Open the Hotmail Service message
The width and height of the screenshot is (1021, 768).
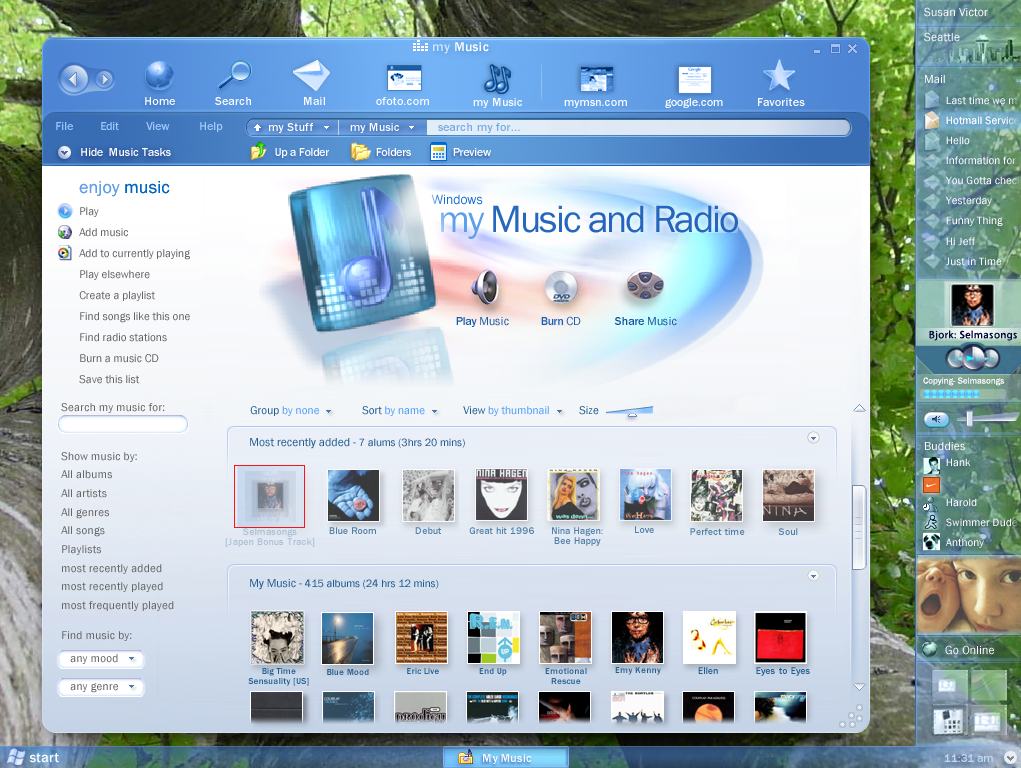pyautogui.click(x=970, y=121)
